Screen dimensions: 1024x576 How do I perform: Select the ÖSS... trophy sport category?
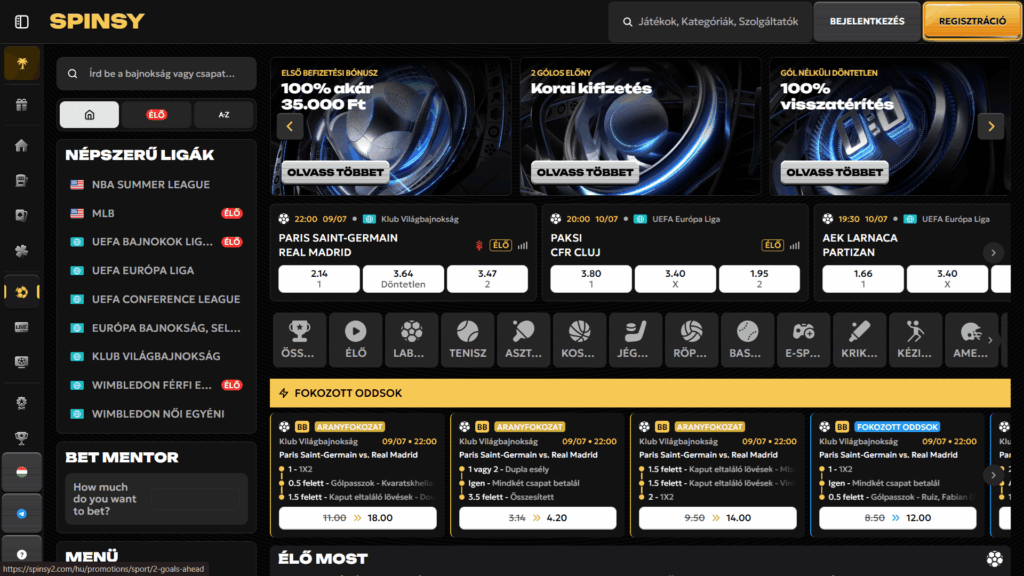click(x=299, y=340)
